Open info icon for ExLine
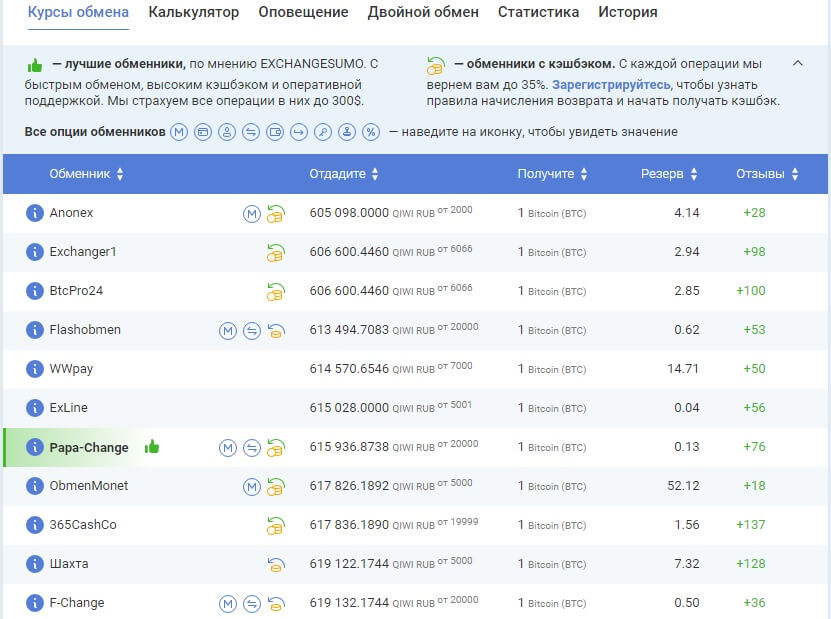This screenshot has width=831, height=619. tap(34, 408)
